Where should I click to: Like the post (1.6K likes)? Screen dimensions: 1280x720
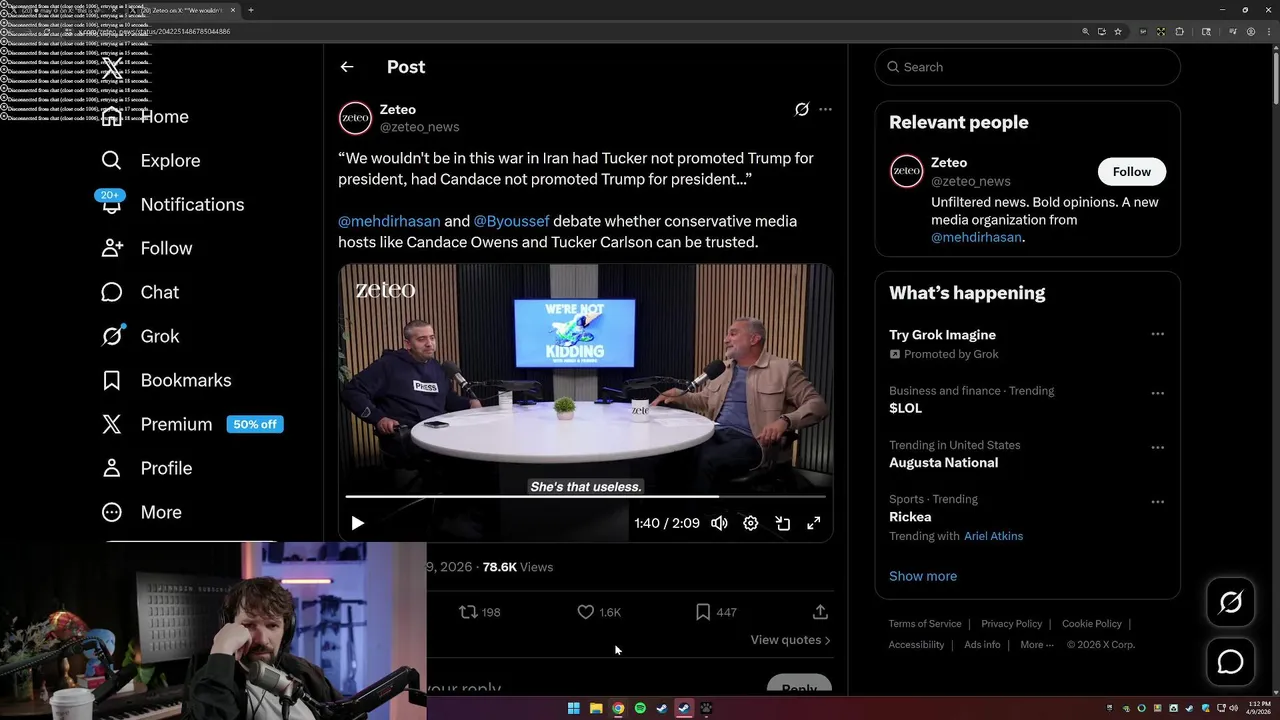599,612
